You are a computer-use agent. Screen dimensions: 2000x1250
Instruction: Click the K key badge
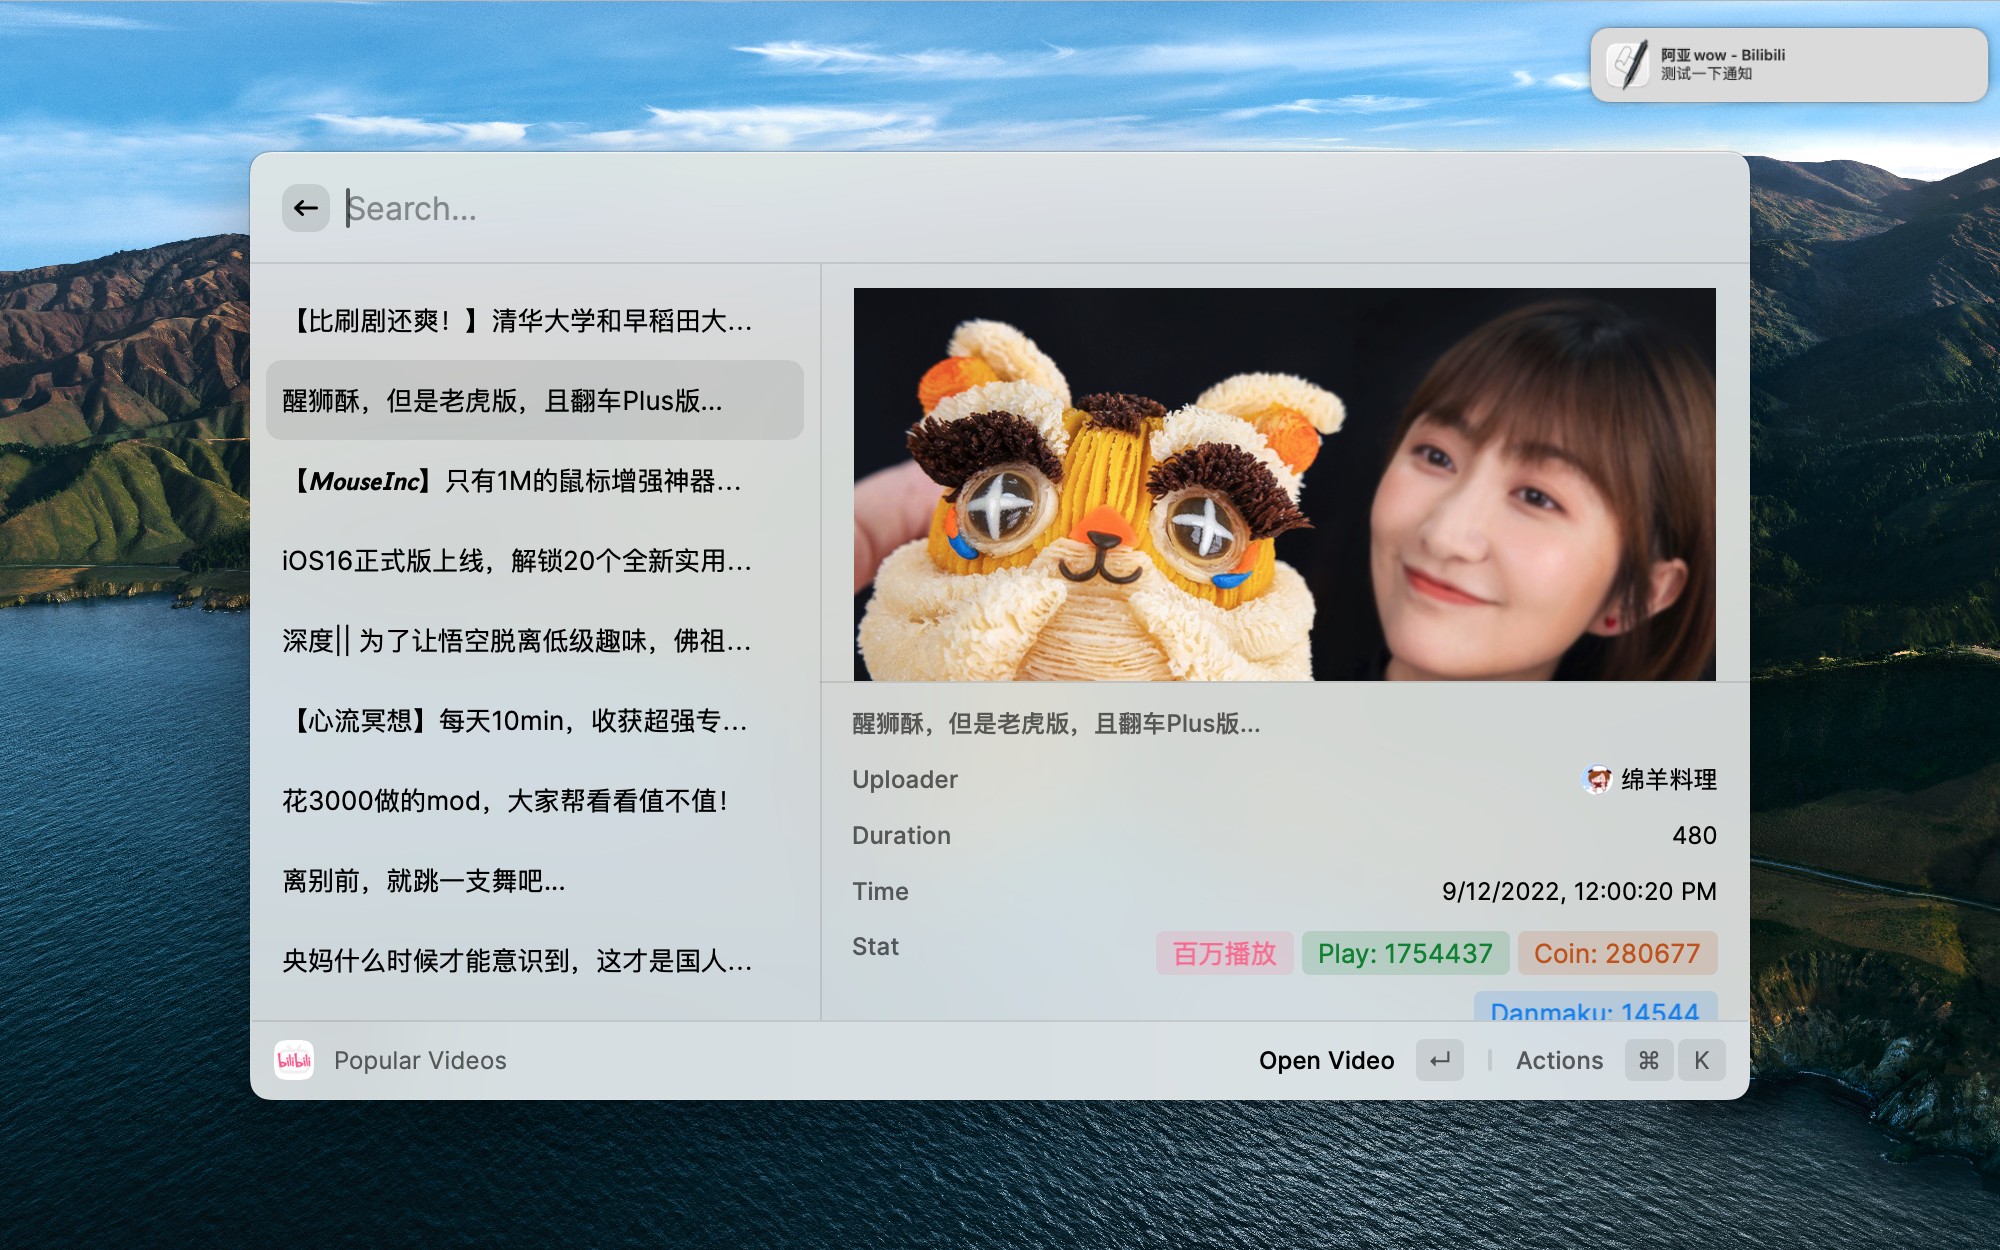(1701, 1060)
